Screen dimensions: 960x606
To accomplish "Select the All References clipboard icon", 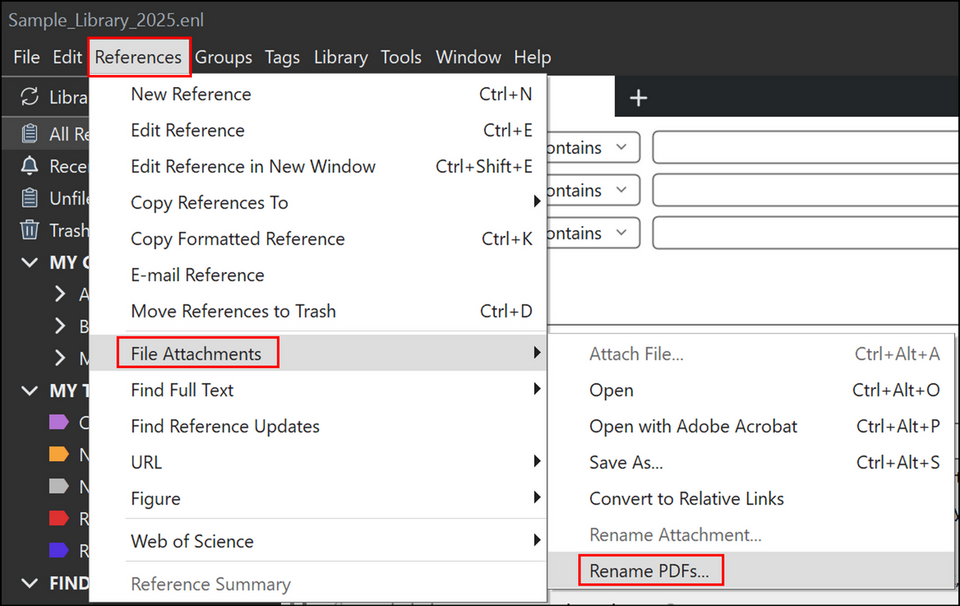I will (30, 134).
